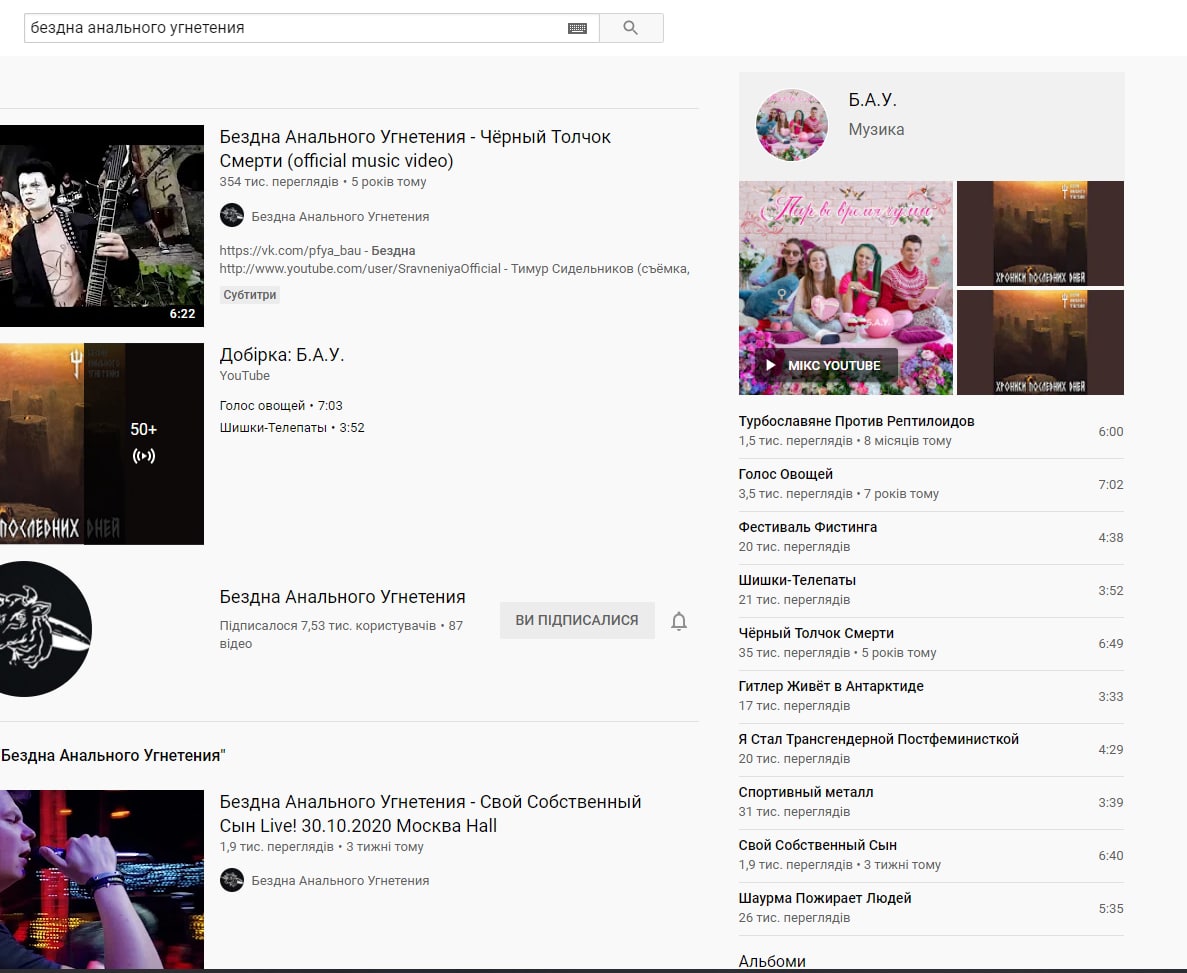Click ВИ ПІДПИСАЛИСЯ subscribed button
Screen dimensions: 1187x973
(x=577, y=620)
